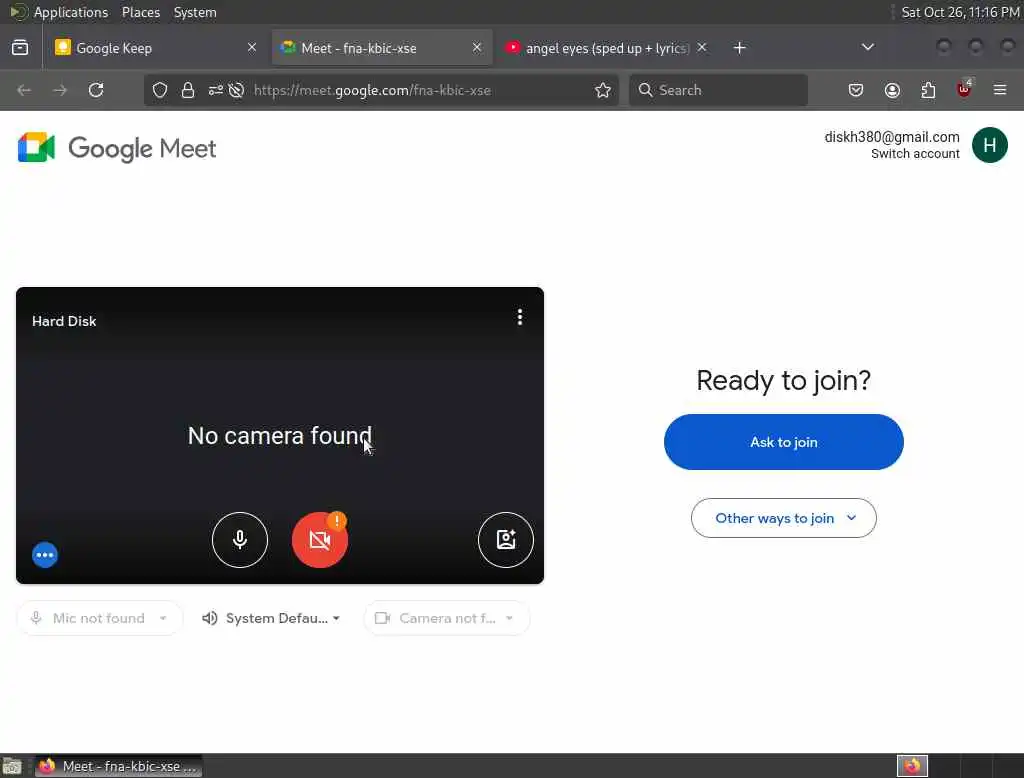Click the Ask to join button
Image resolution: width=1024 pixels, height=778 pixels.
(x=784, y=442)
